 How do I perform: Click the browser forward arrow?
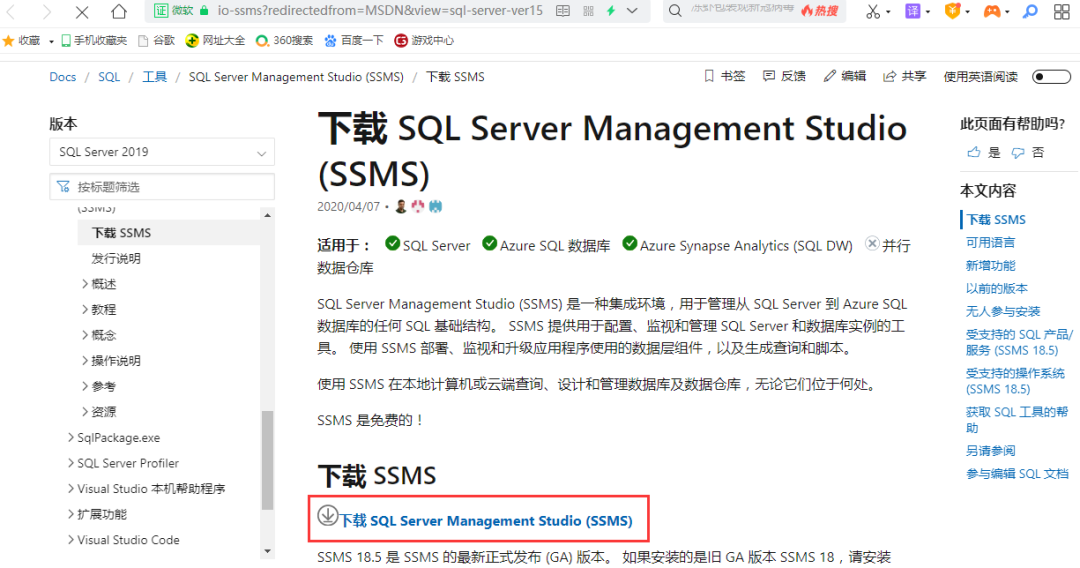(46, 12)
